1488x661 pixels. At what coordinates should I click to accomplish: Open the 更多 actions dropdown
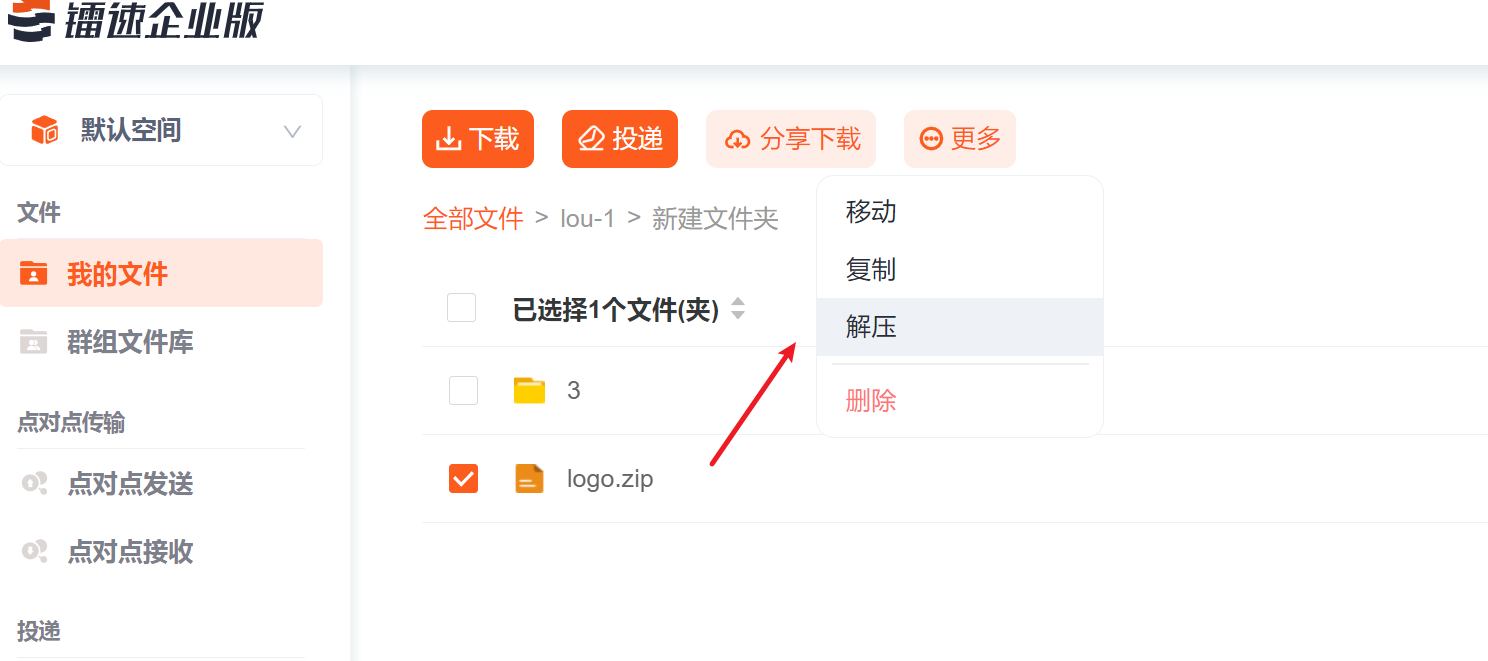[960, 139]
